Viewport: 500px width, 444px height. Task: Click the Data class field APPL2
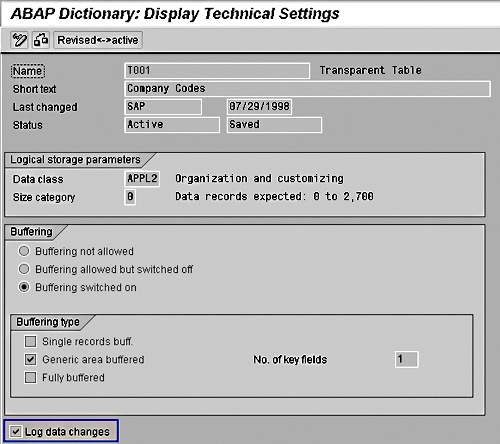142,179
